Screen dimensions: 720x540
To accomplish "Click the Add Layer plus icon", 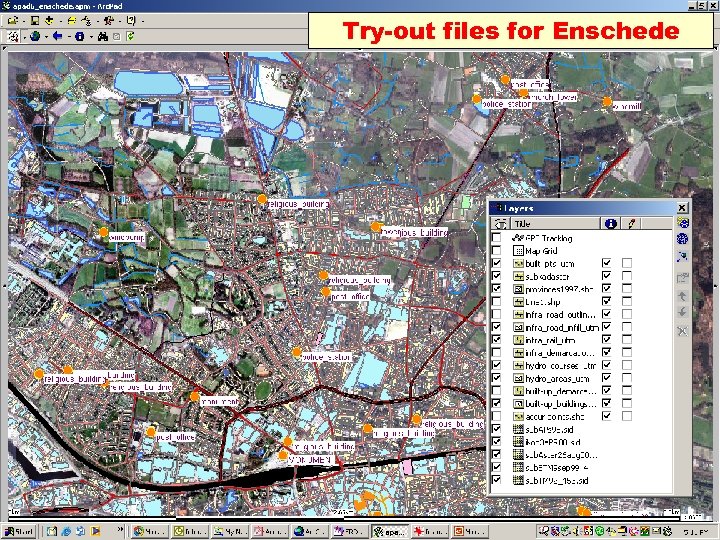I will pos(49,21).
